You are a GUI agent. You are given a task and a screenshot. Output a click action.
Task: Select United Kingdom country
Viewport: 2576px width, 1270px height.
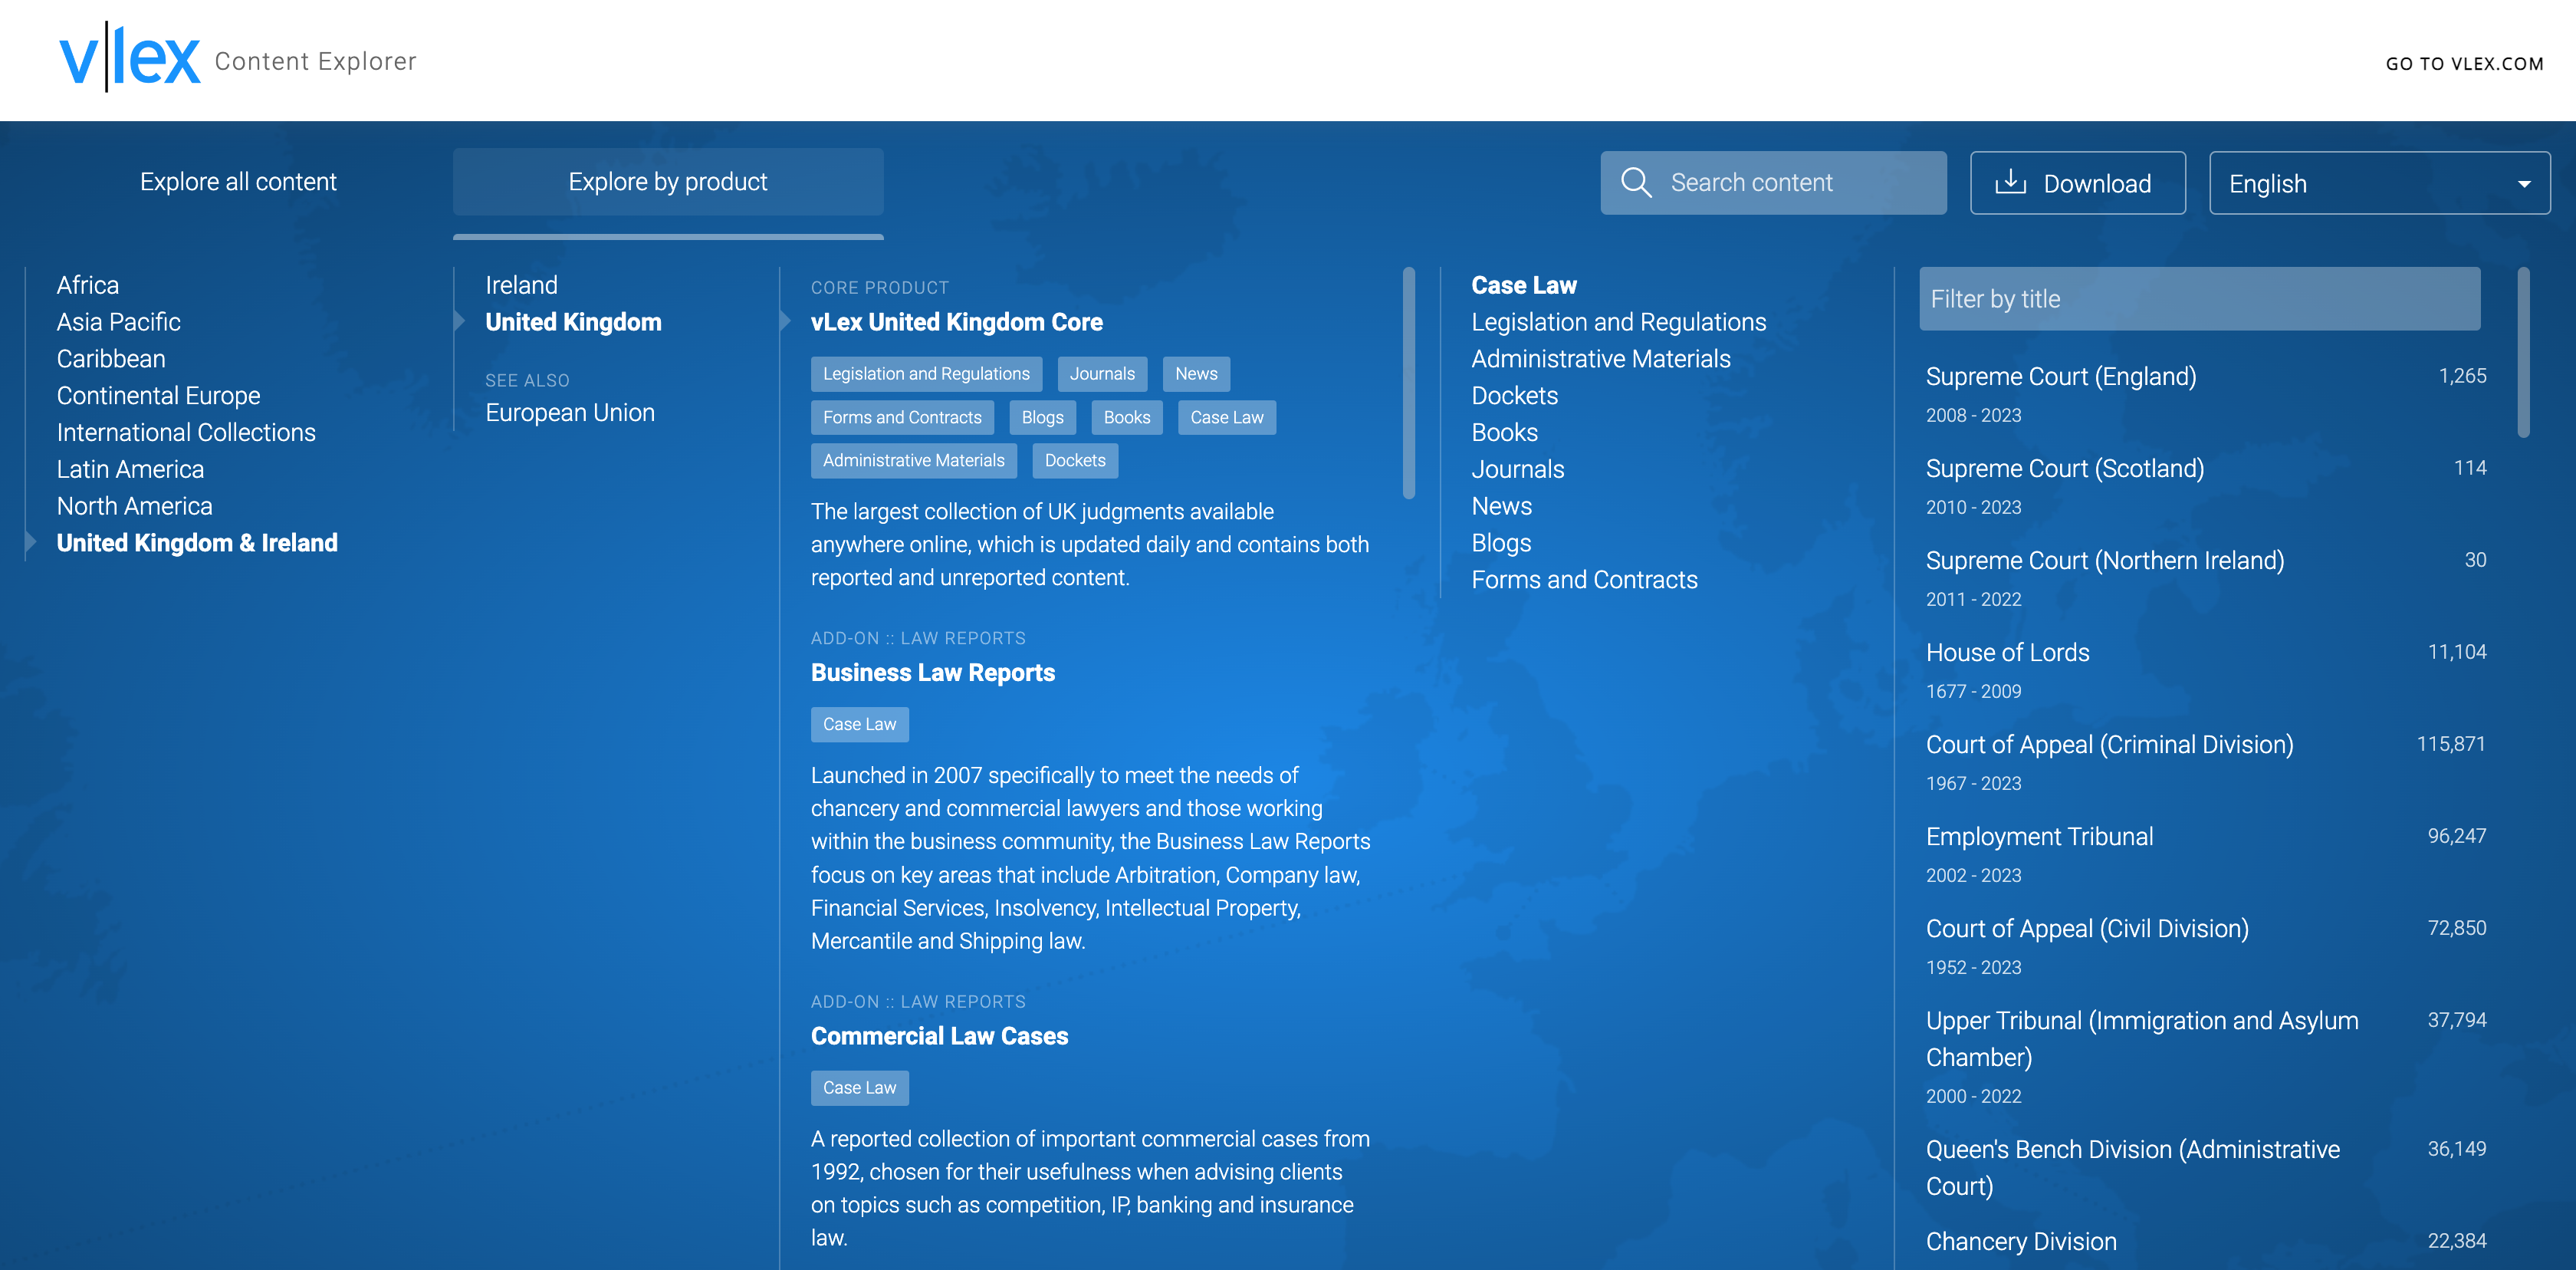click(x=573, y=322)
